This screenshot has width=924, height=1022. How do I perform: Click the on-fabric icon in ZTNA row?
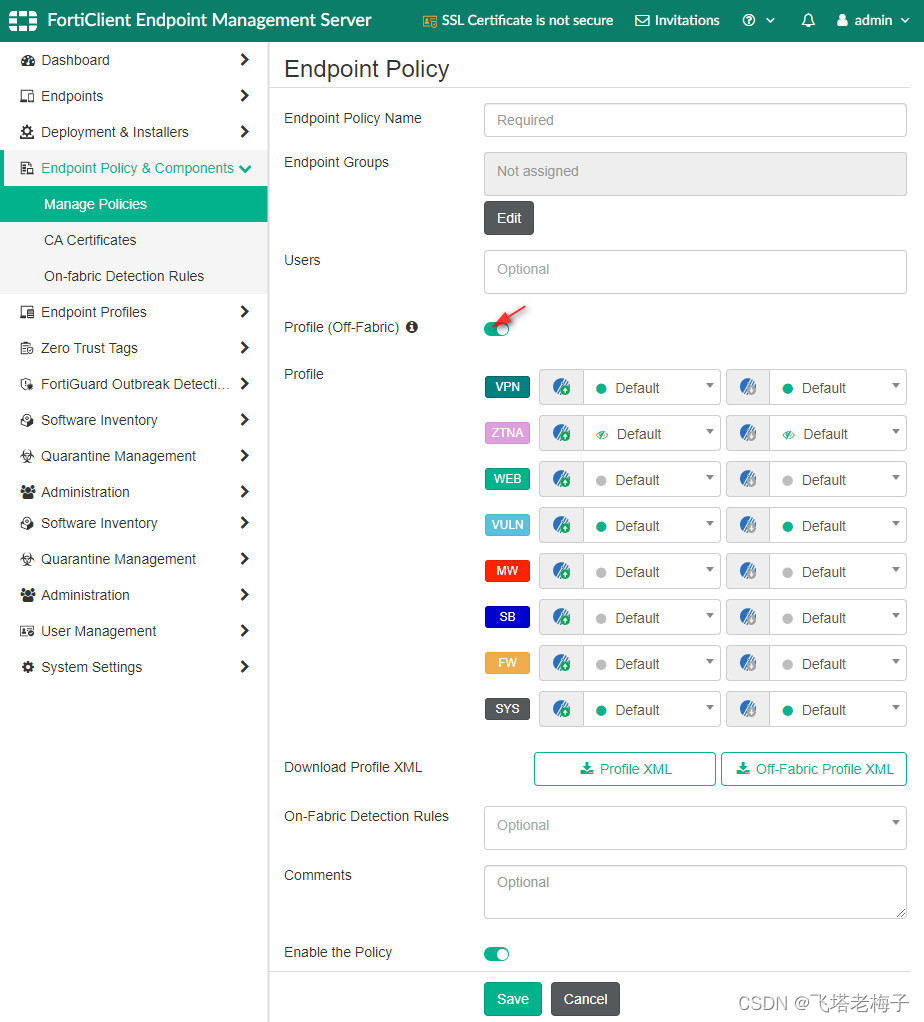(x=562, y=433)
